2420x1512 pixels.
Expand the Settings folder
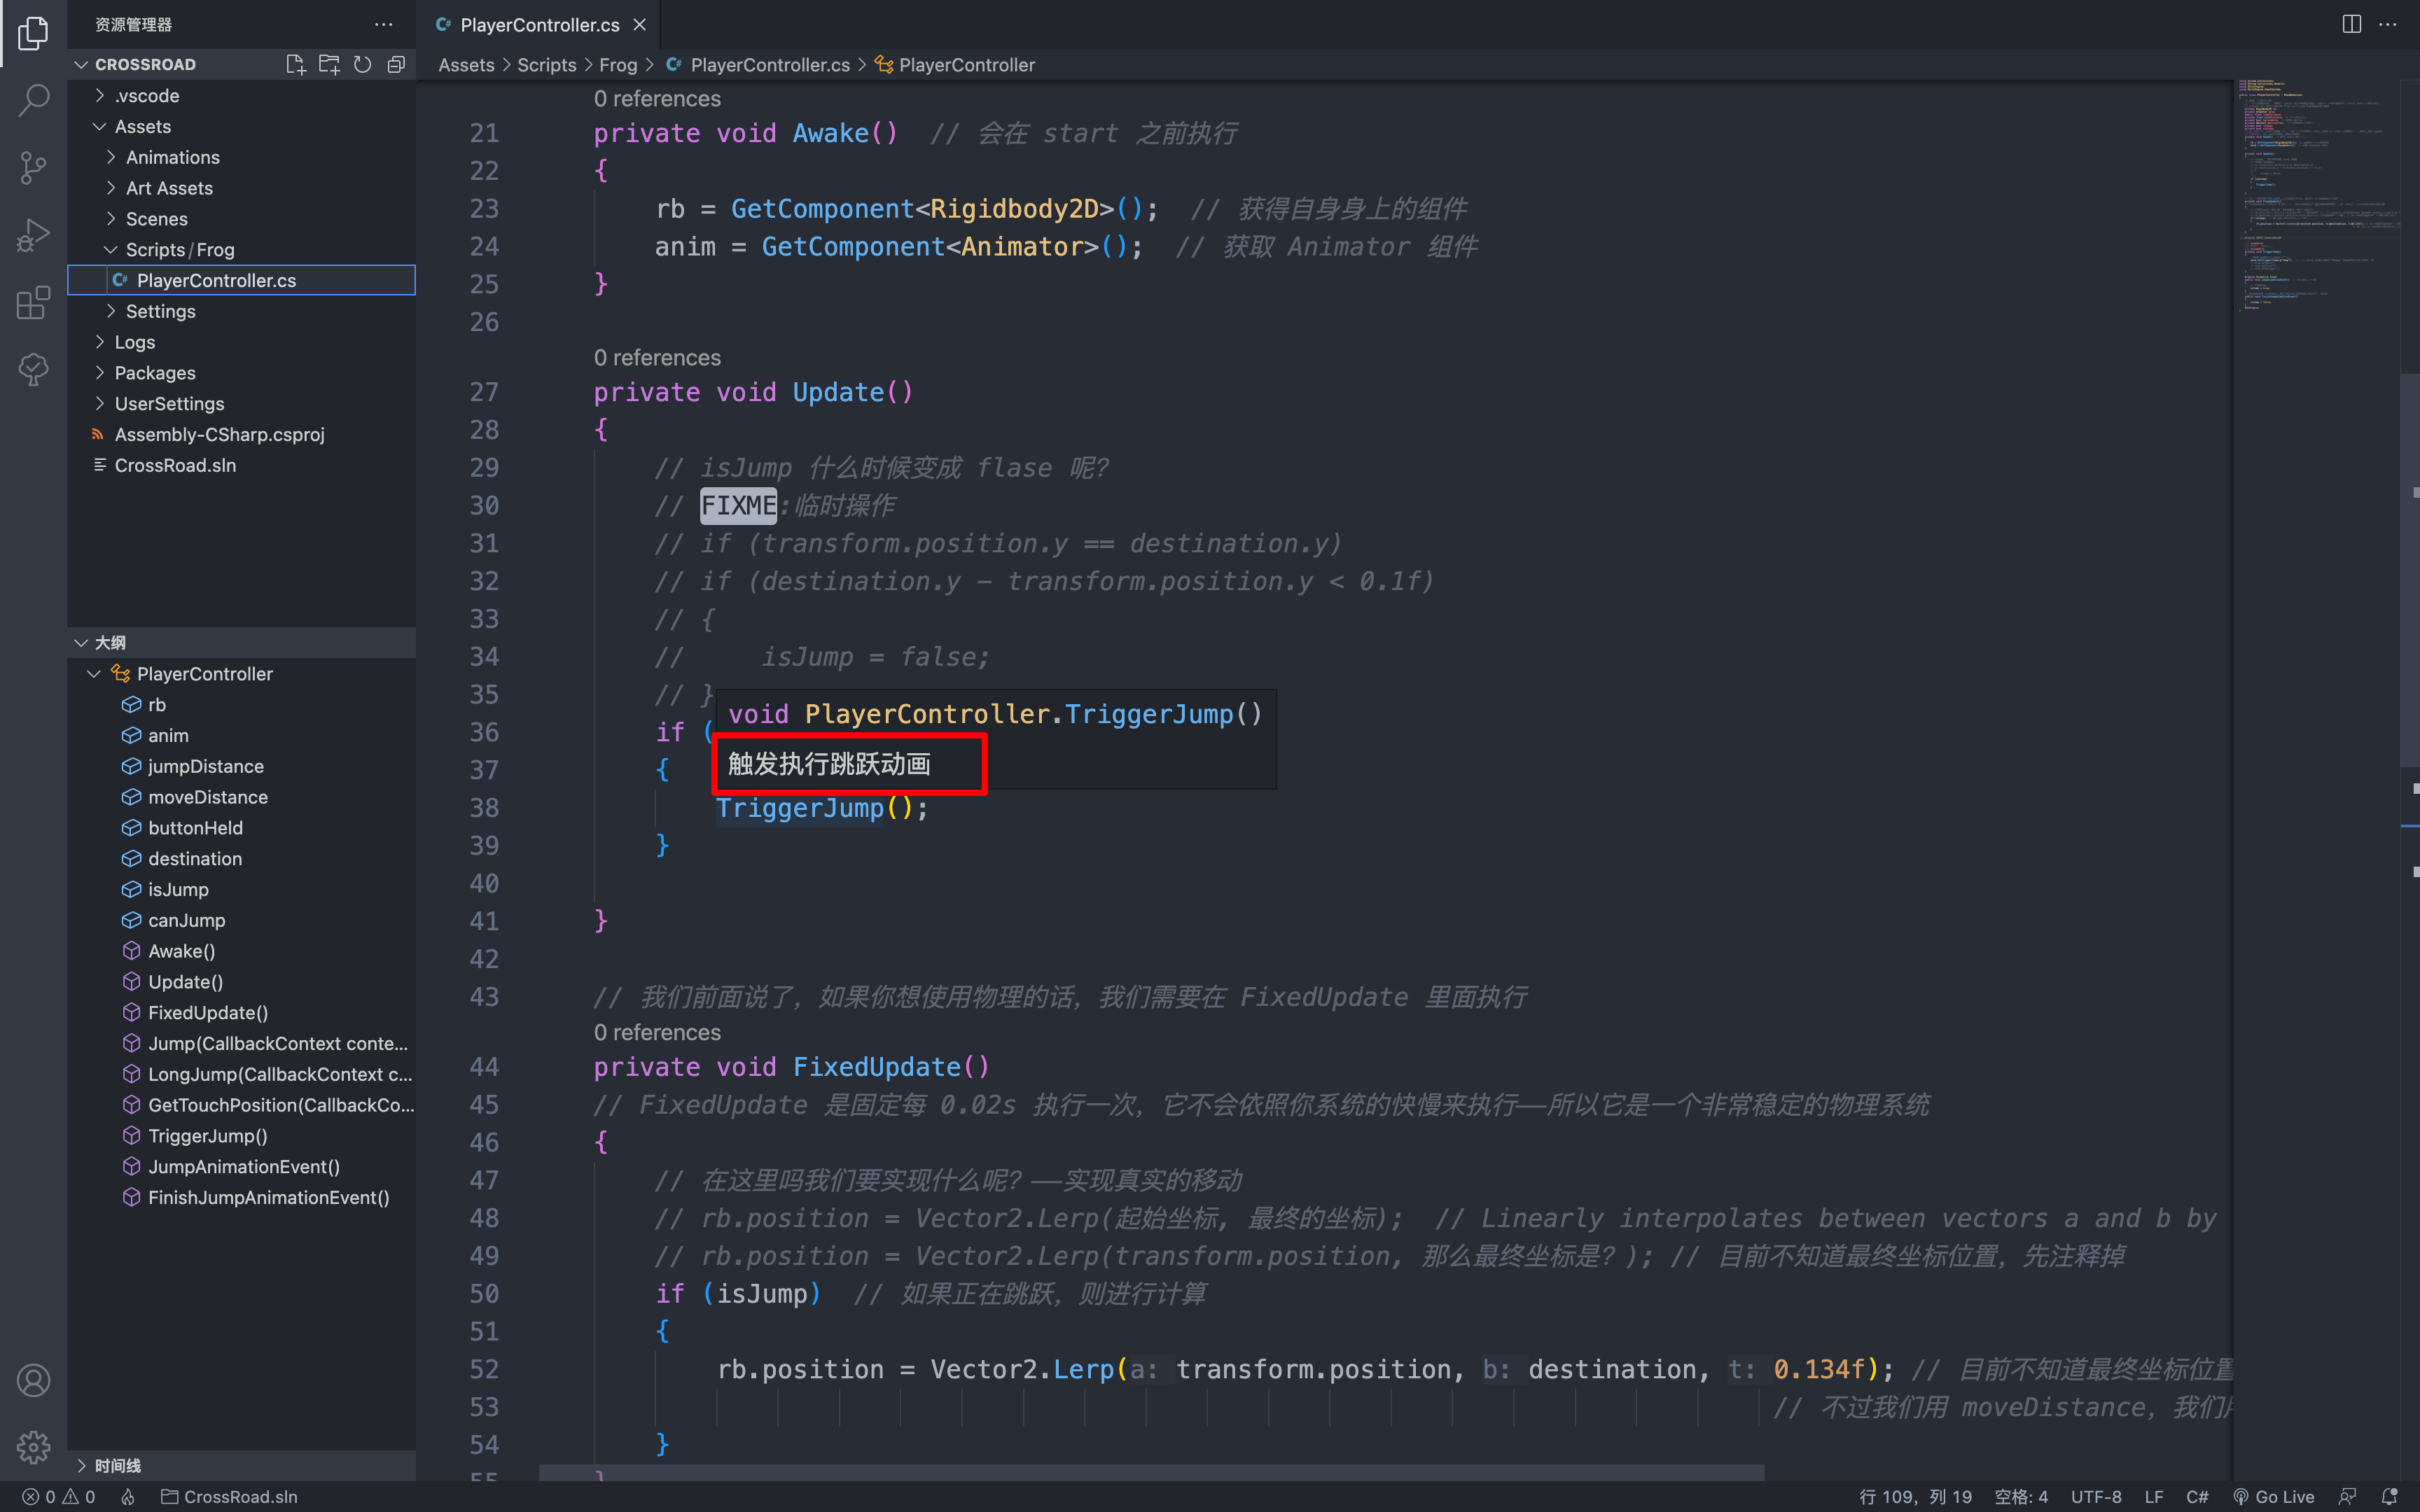241,311
